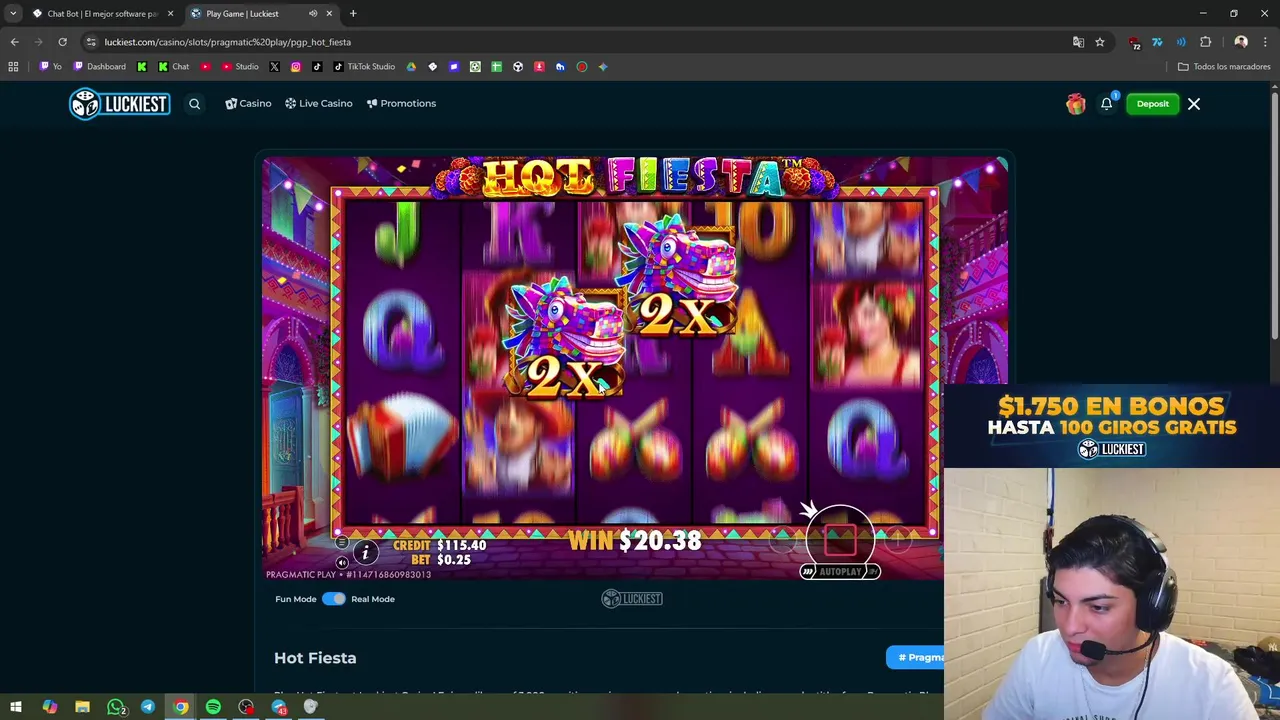Open the Windows Start menu
1280x720 pixels.
[x=16, y=707]
